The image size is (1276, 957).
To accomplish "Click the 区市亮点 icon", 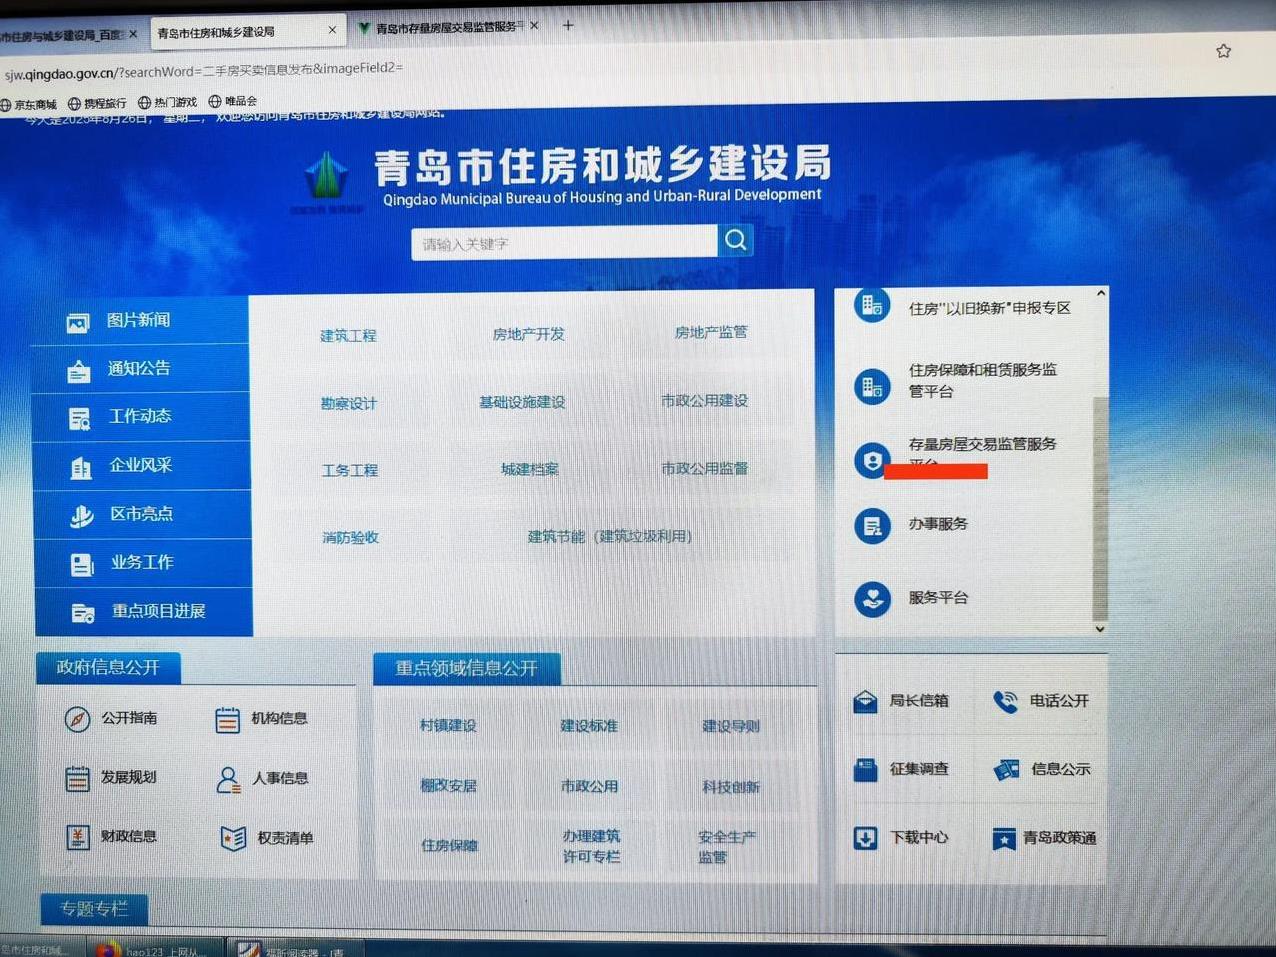I will coord(82,516).
